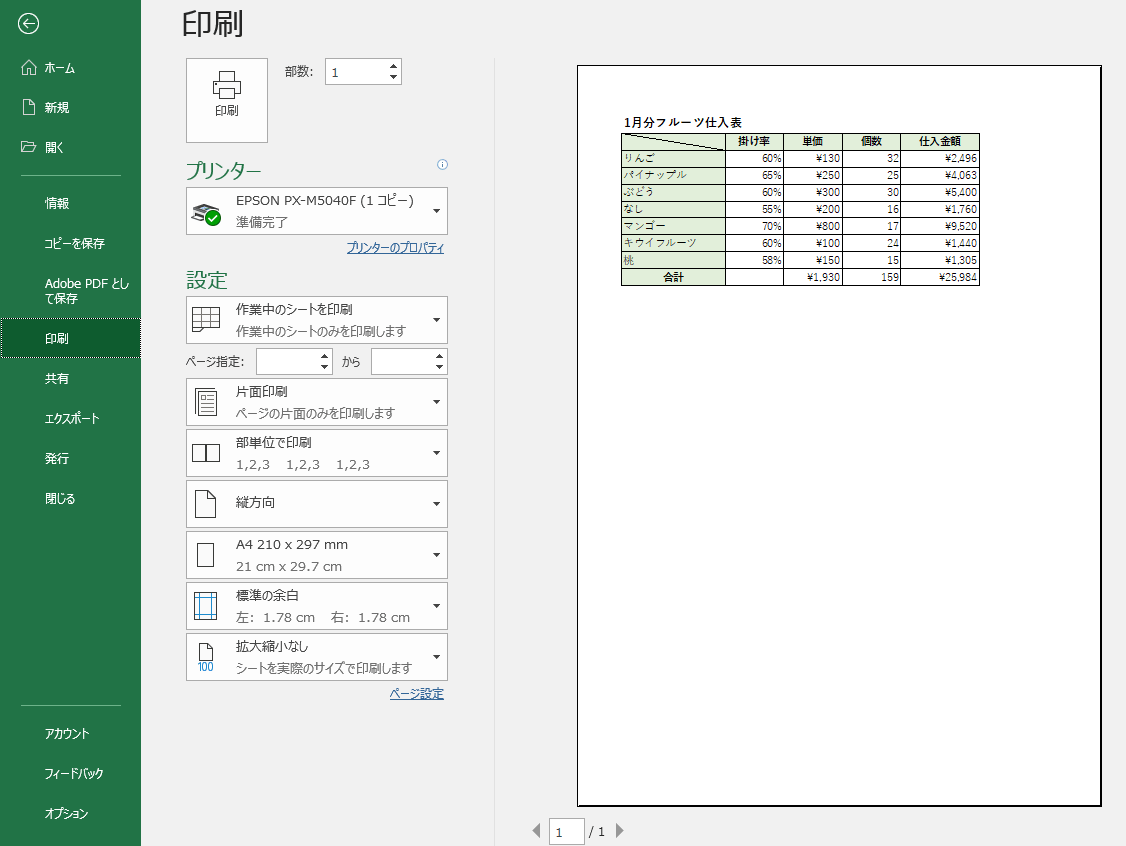
Task: Open アカウント settings
Action: coord(70,733)
